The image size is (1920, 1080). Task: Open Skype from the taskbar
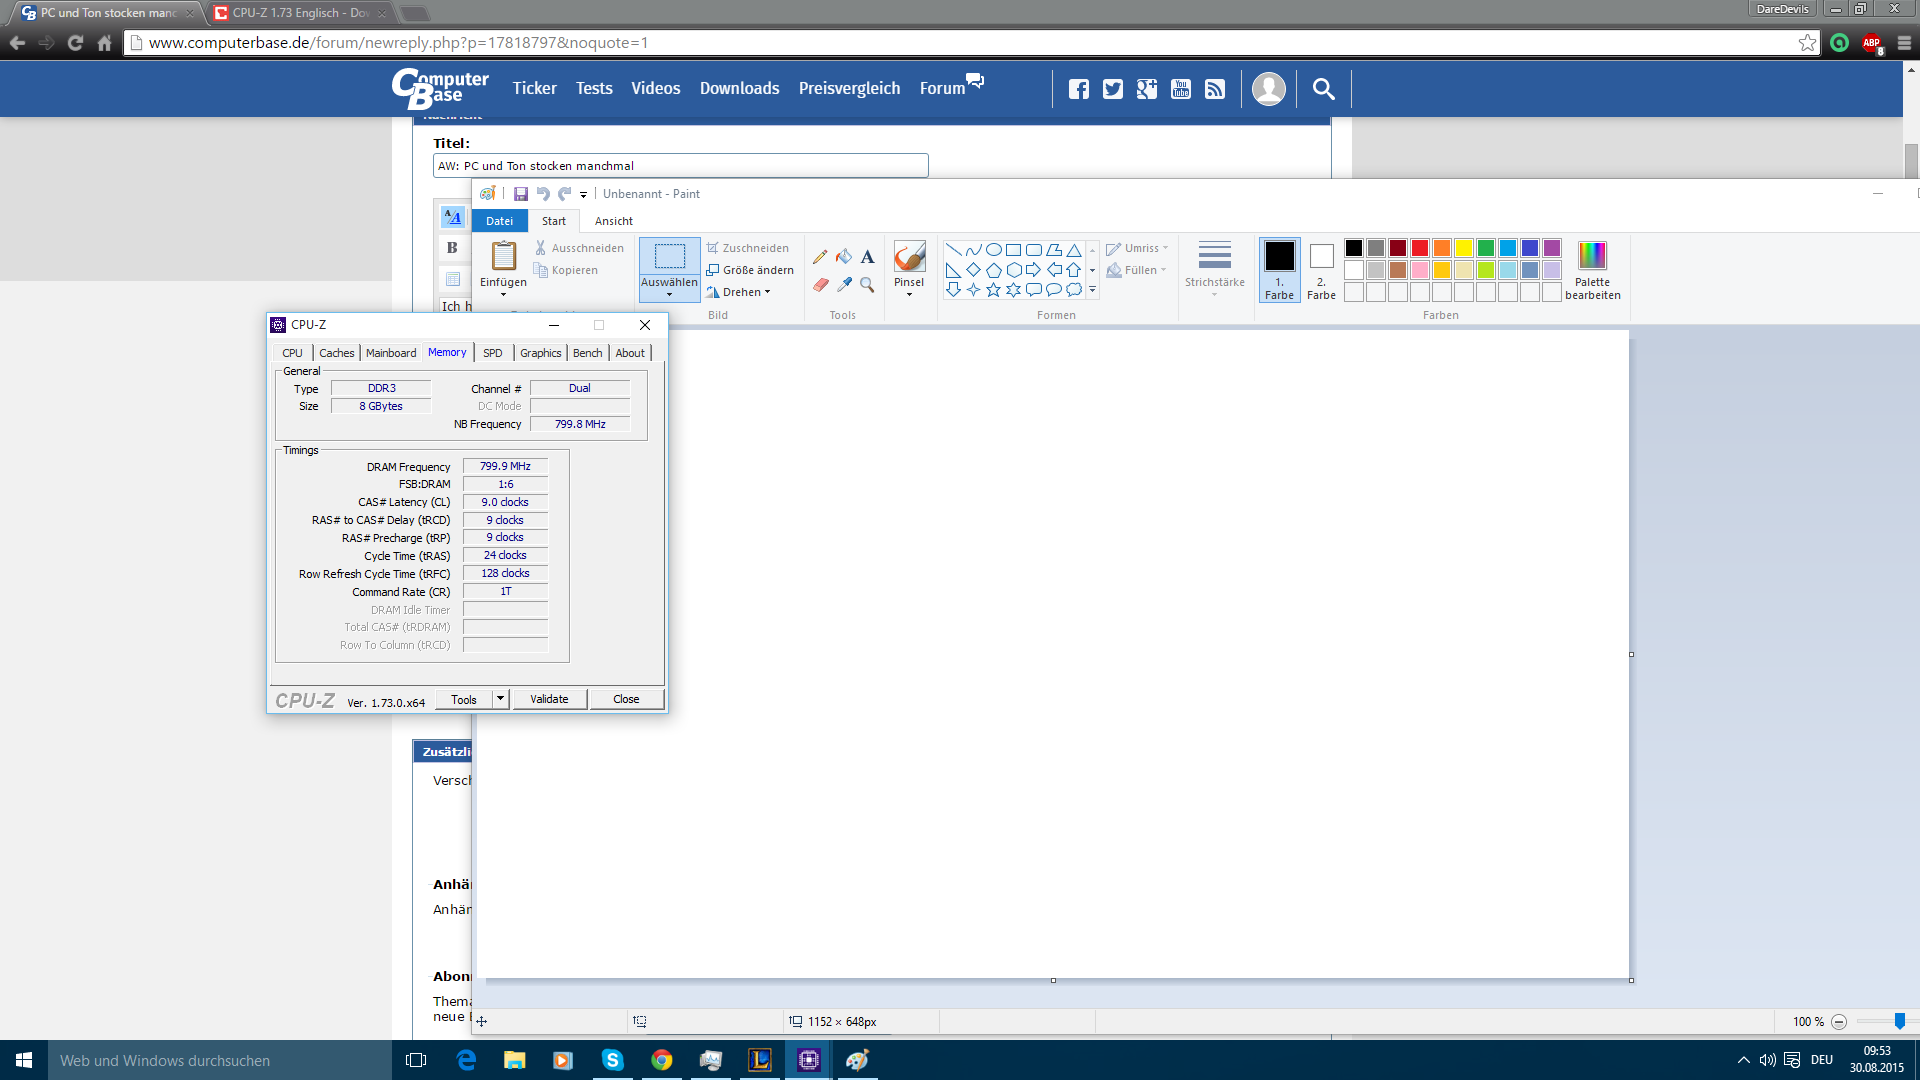pos(612,1060)
